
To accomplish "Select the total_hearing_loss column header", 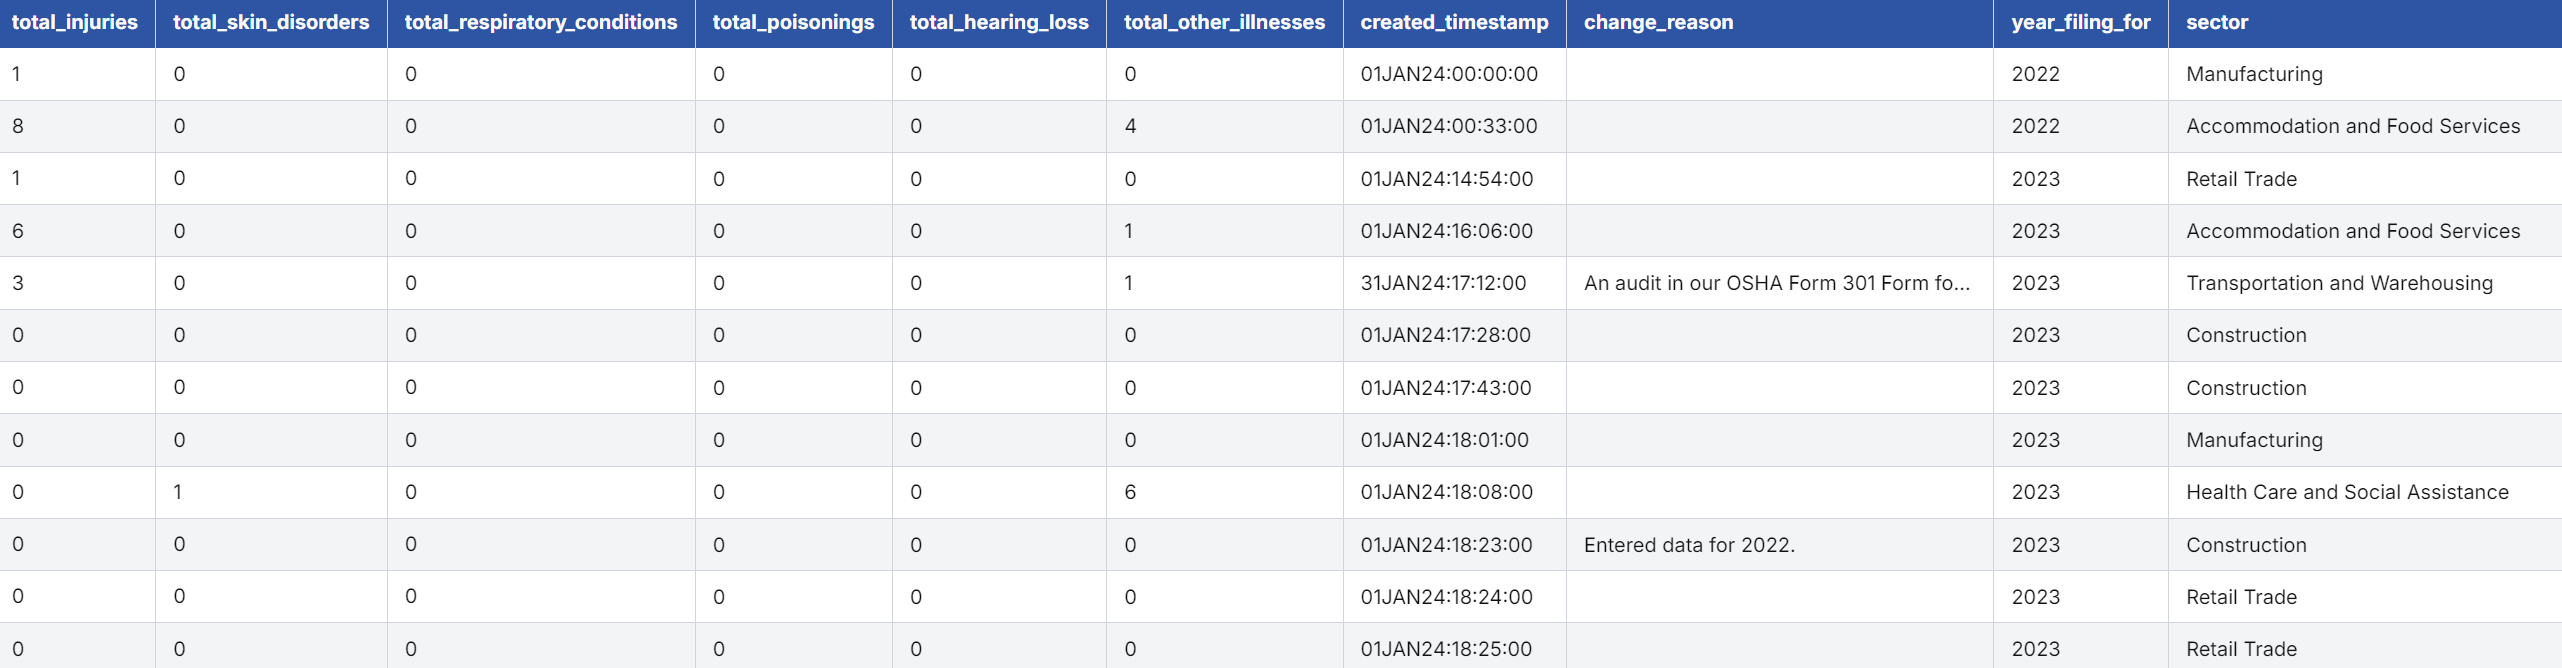I will [x=998, y=22].
